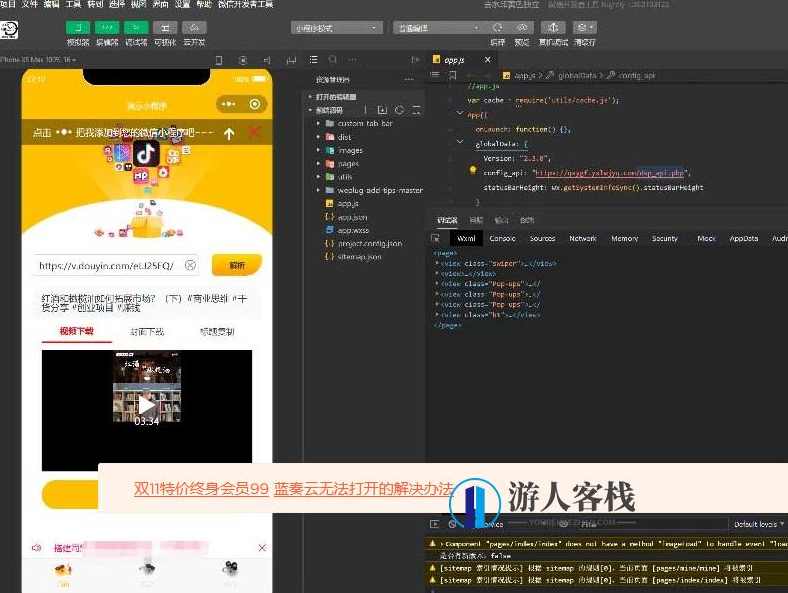Screen dimensions: 788x593
Task: Open the compile mode dropdown
Action: point(439,28)
